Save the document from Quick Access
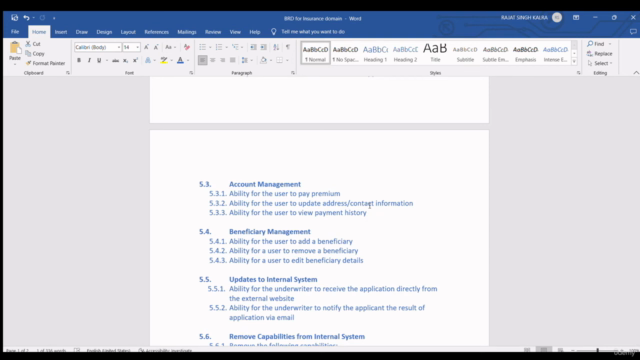Screen dimensions: 640x360 pyautogui.click(x=15, y=18)
